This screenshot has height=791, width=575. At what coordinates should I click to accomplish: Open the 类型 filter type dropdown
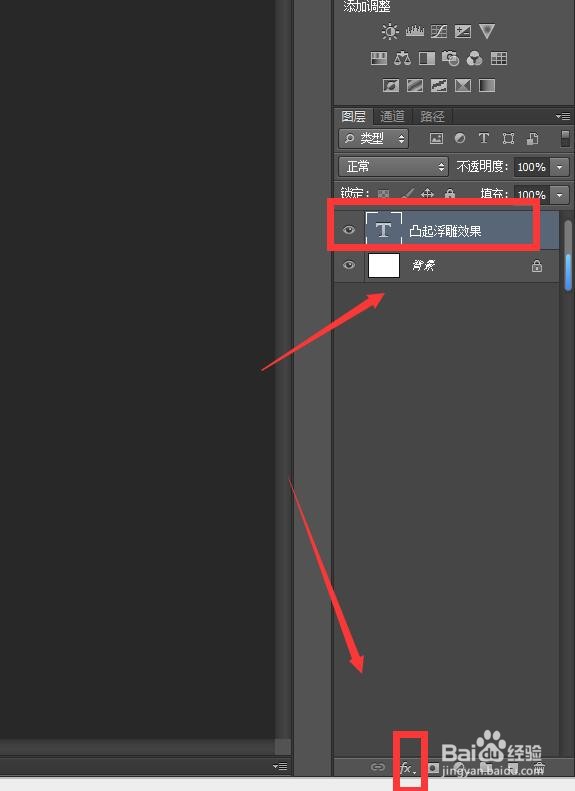(x=374, y=138)
